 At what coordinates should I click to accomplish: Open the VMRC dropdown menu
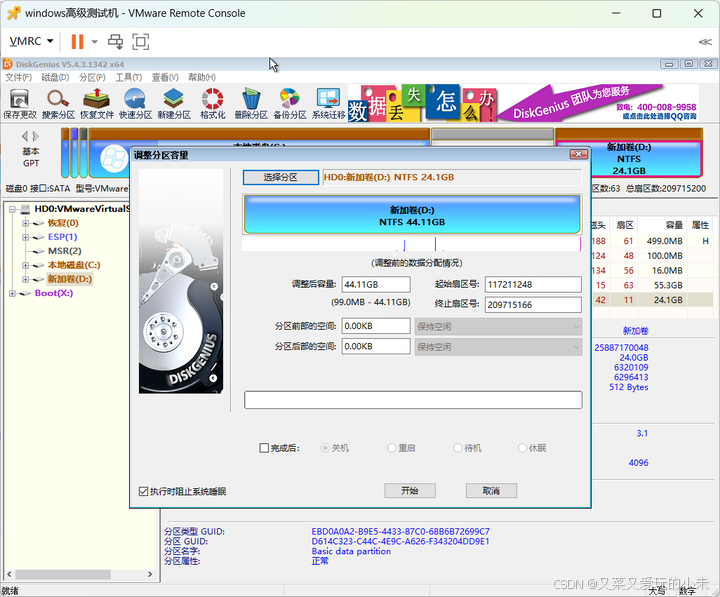coord(31,41)
